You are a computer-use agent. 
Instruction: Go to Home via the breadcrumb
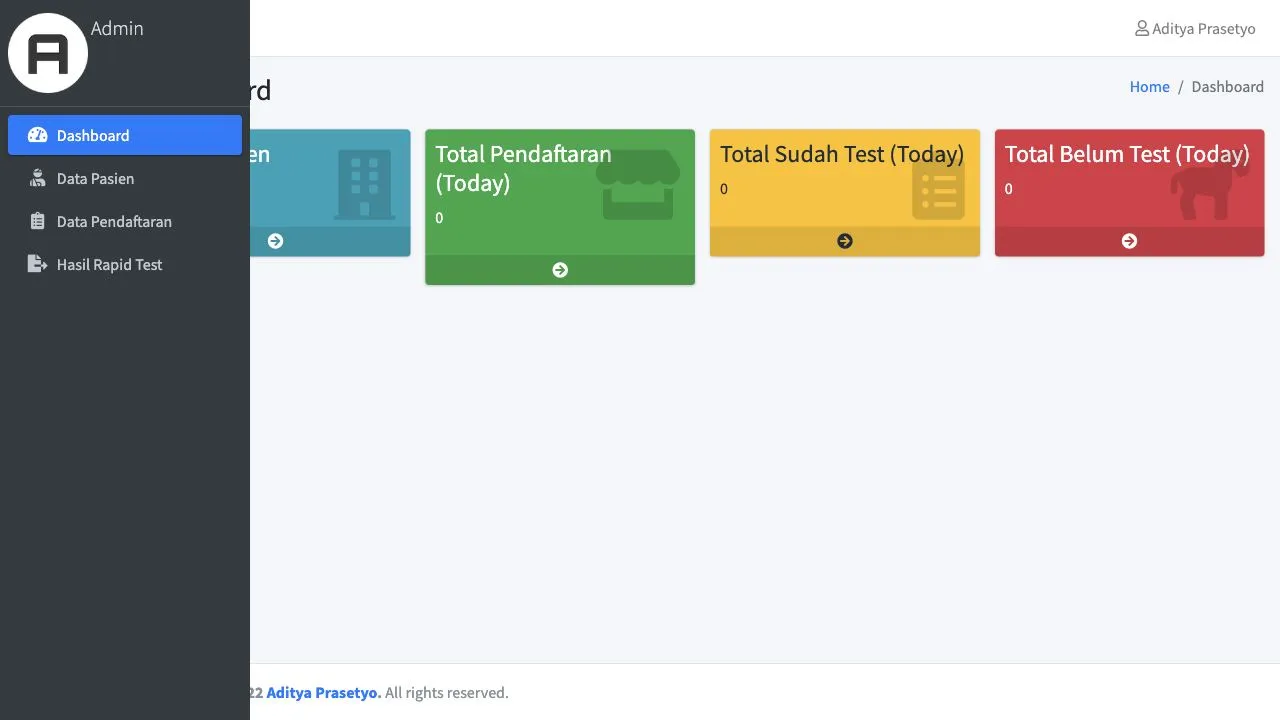1149,87
